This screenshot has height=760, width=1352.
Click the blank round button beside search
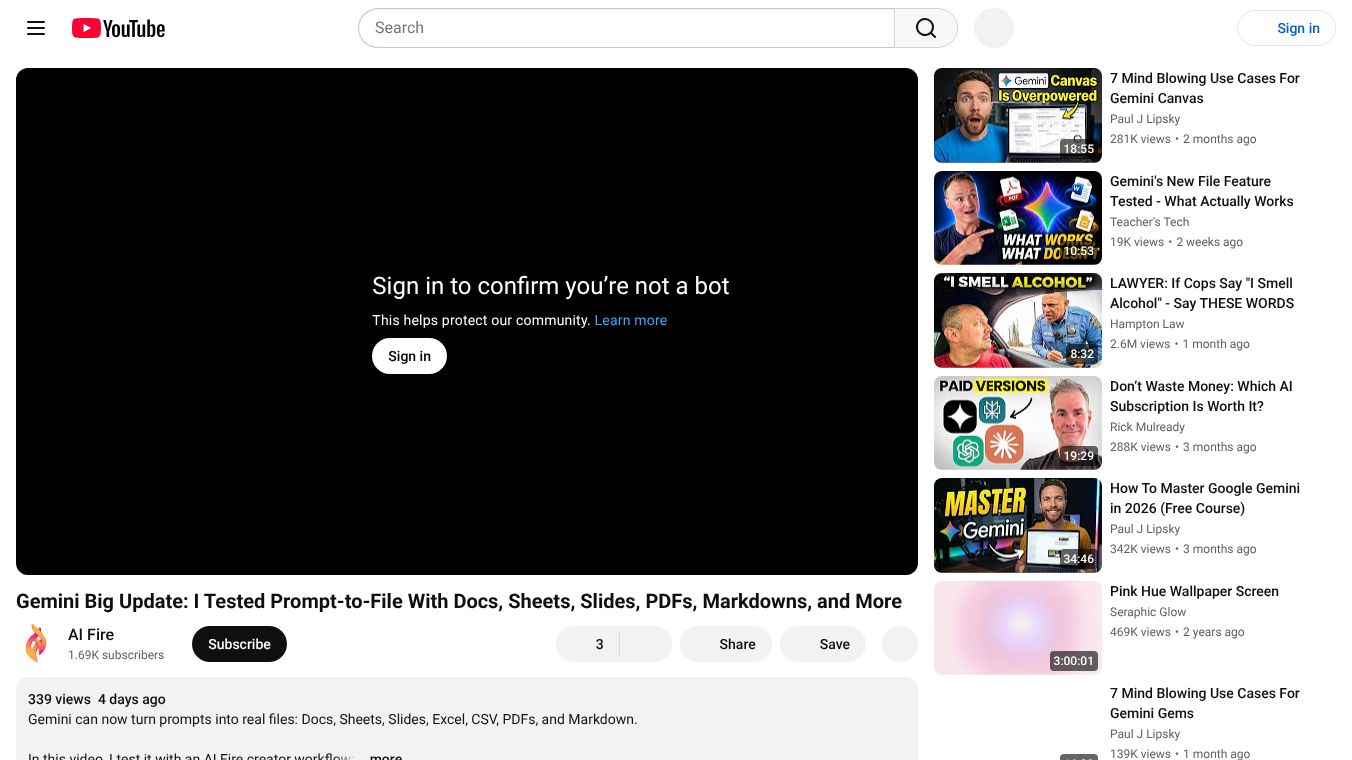tap(994, 28)
